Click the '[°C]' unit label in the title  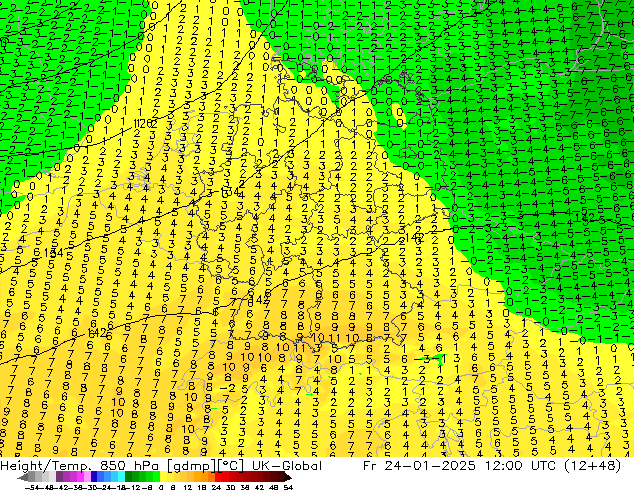[231, 466]
